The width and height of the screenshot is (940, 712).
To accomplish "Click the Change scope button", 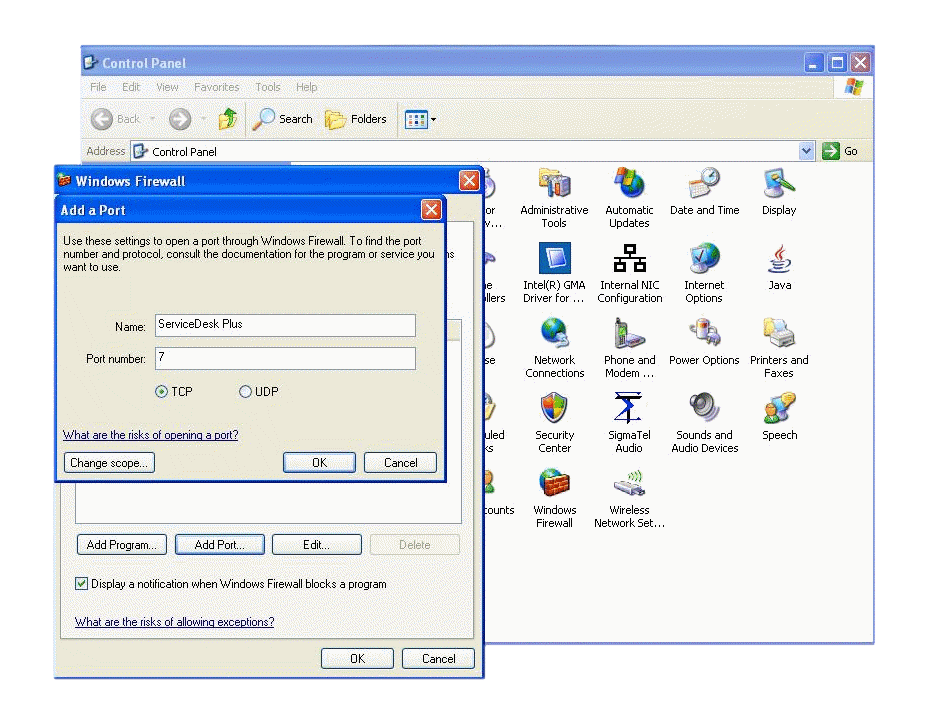I will coord(109,462).
